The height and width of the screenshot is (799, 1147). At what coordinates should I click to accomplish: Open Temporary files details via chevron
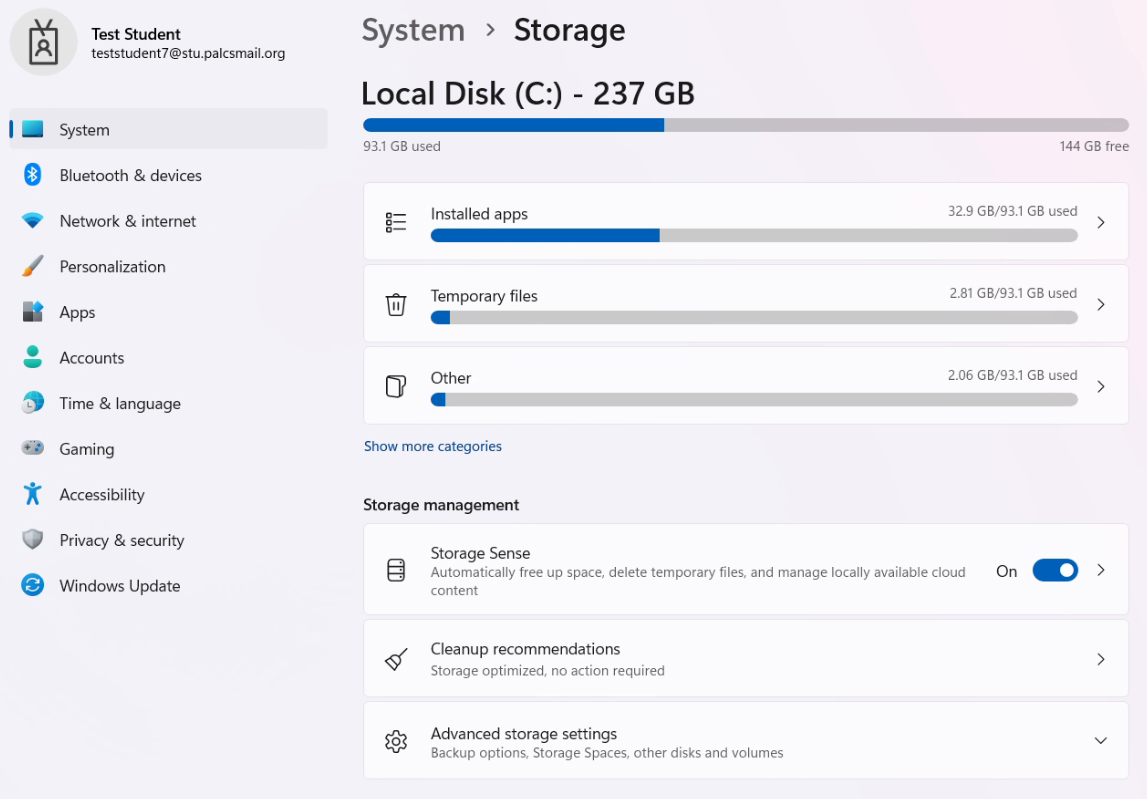point(1101,304)
